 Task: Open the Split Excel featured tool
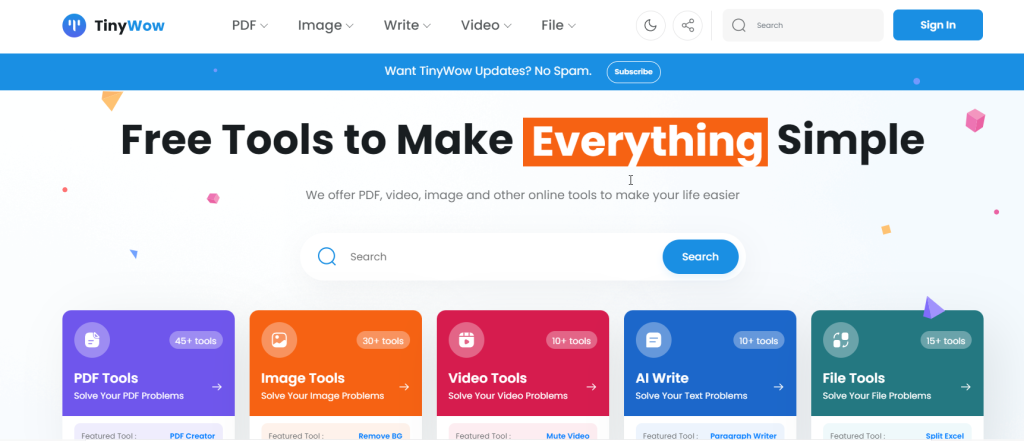click(x=944, y=436)
